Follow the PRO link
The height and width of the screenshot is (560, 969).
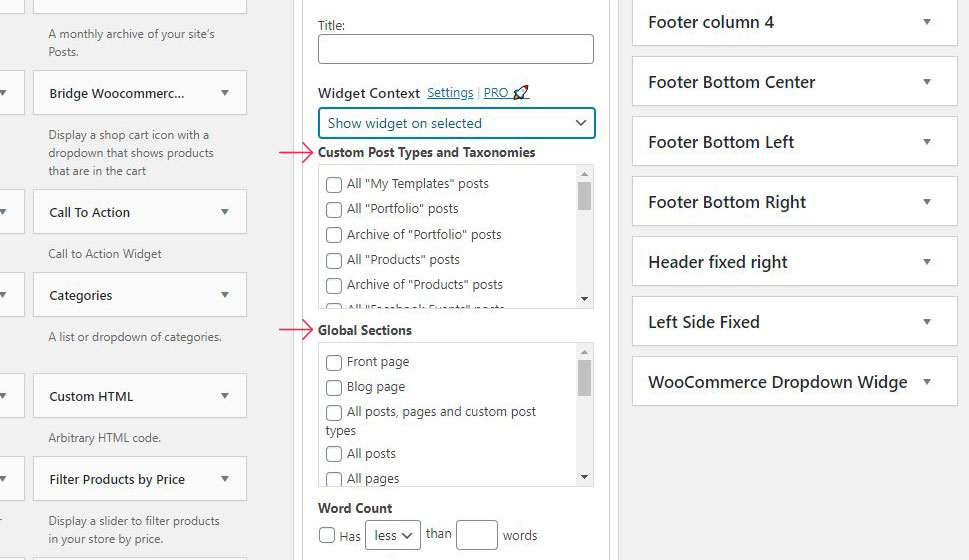pos(495,93)
